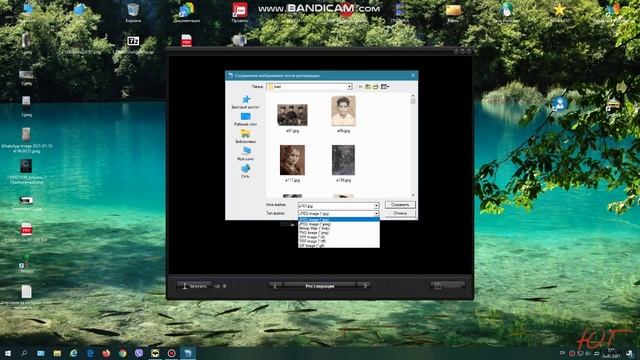
Task: Select the young man portrait thumbnail
Action: pyautogui.click(x=343, y=111)
